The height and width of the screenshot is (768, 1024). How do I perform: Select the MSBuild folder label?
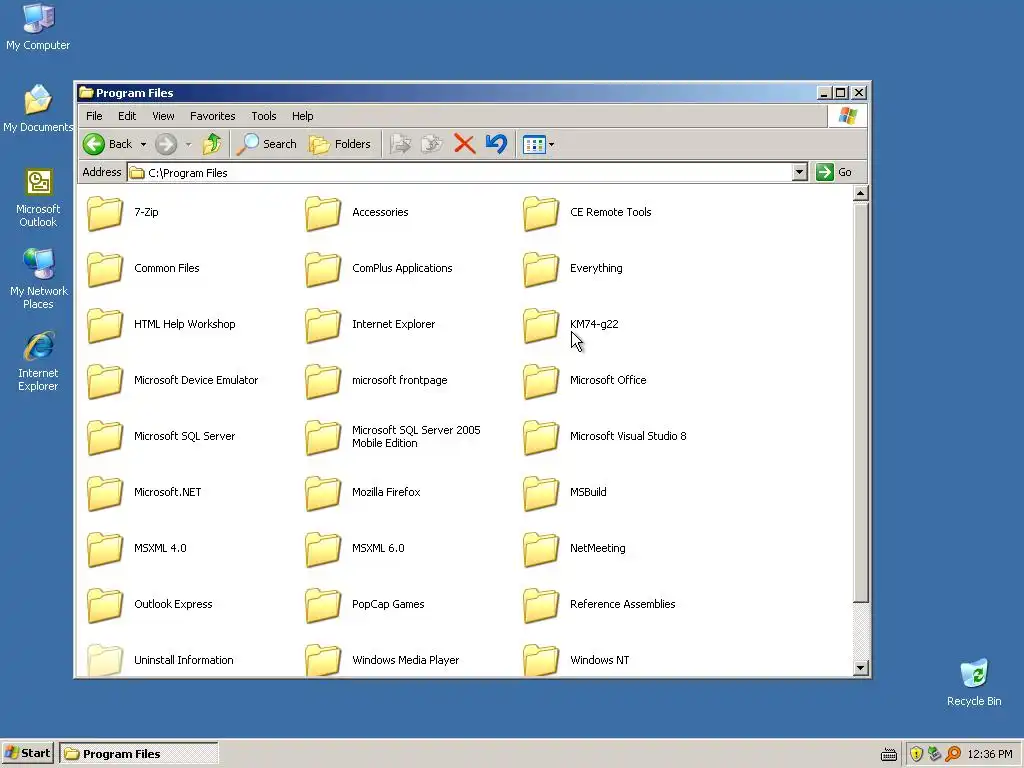[x=588, y=492]
